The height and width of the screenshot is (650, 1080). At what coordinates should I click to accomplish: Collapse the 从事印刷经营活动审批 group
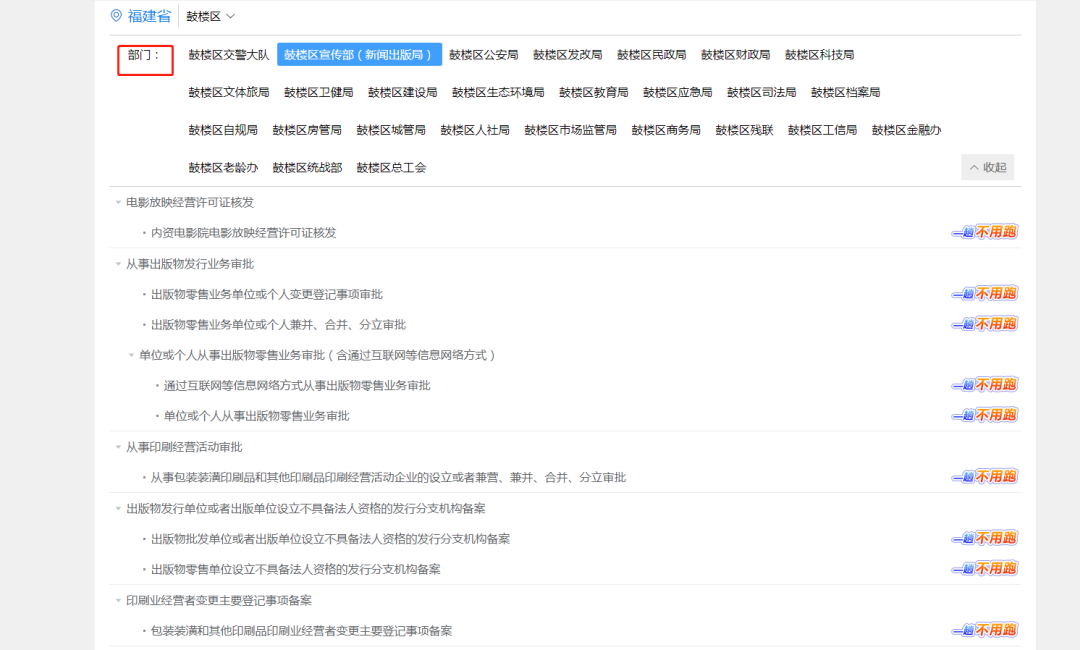coord(118,447)
